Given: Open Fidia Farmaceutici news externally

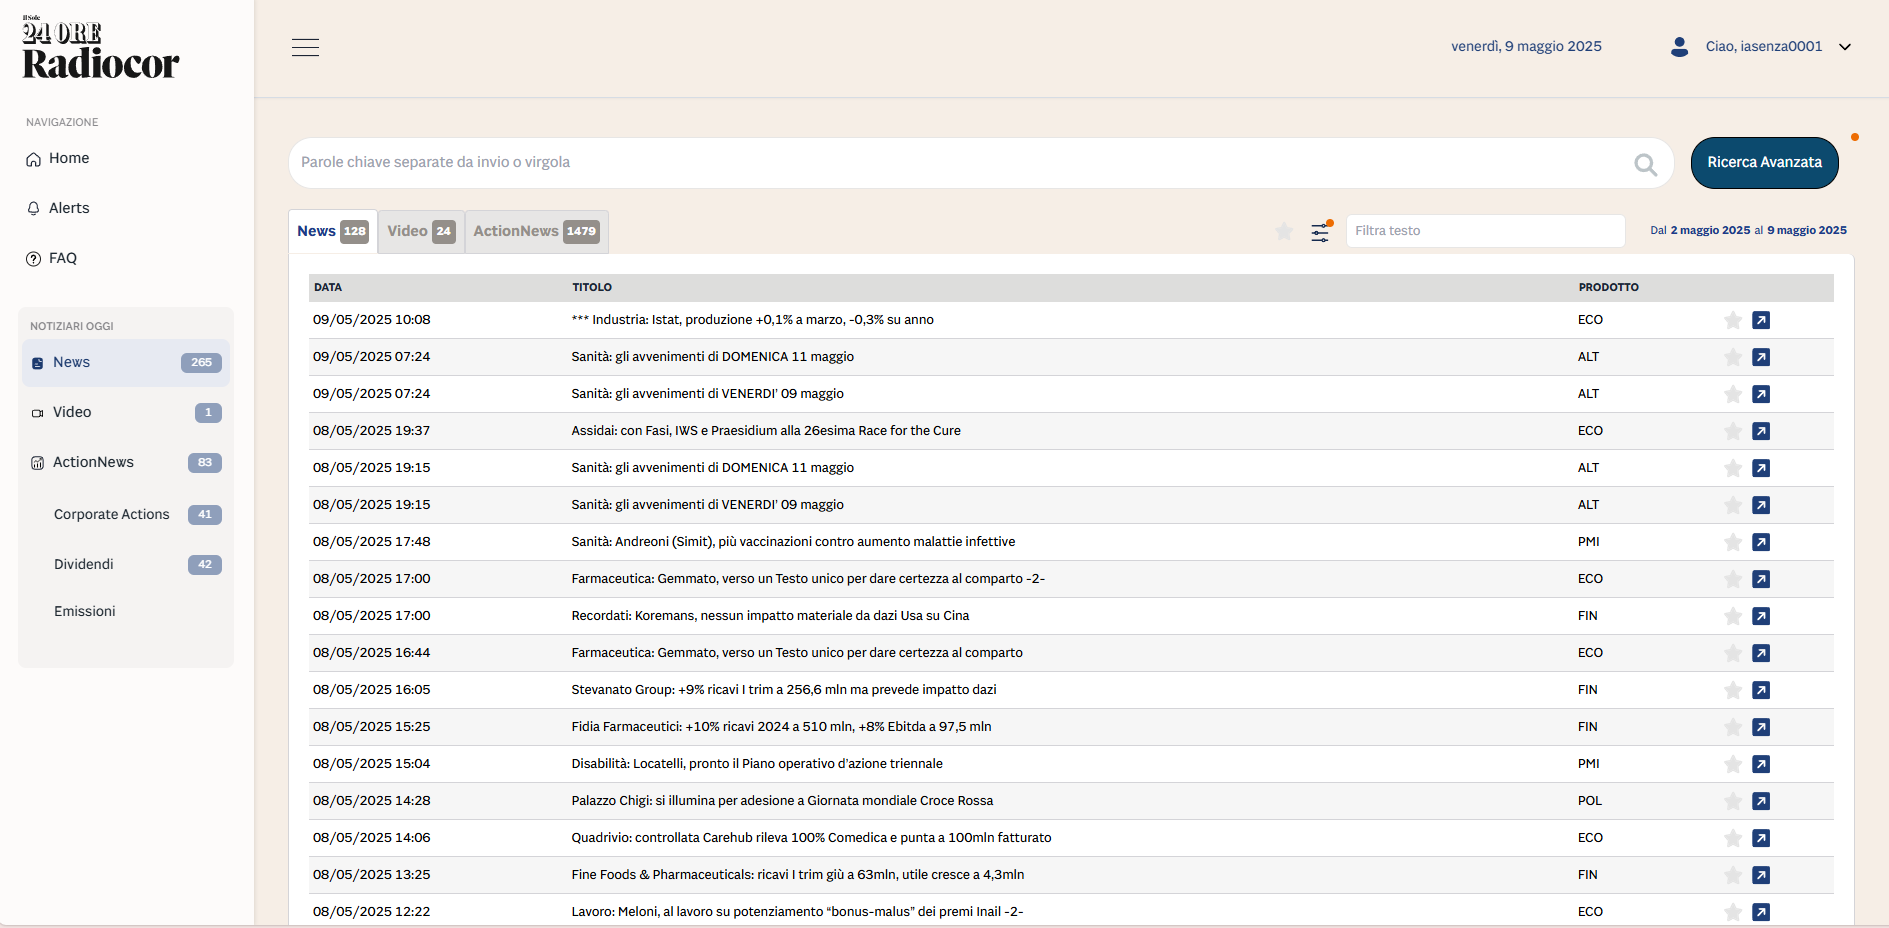Looking at the screenshot, I should coord(1761,727).
